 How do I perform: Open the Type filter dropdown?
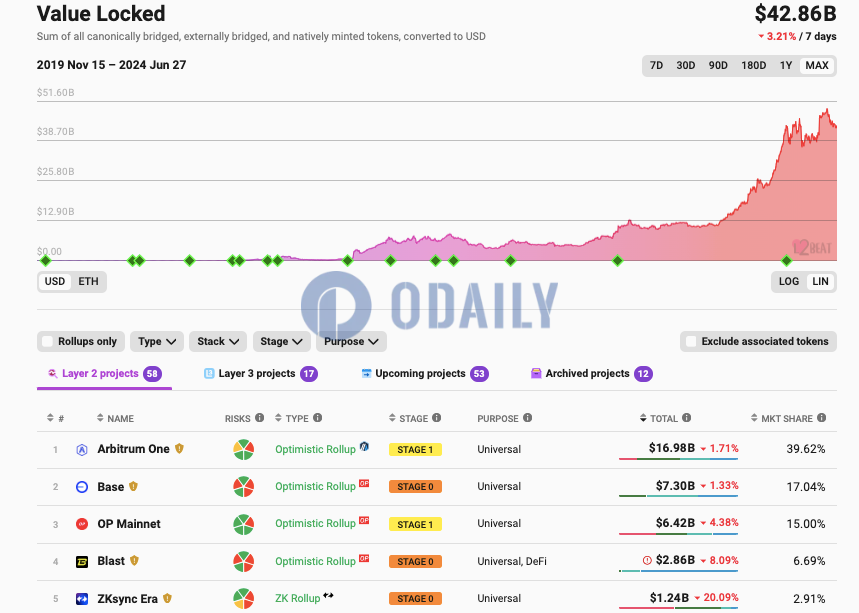[x=157, y=341]
